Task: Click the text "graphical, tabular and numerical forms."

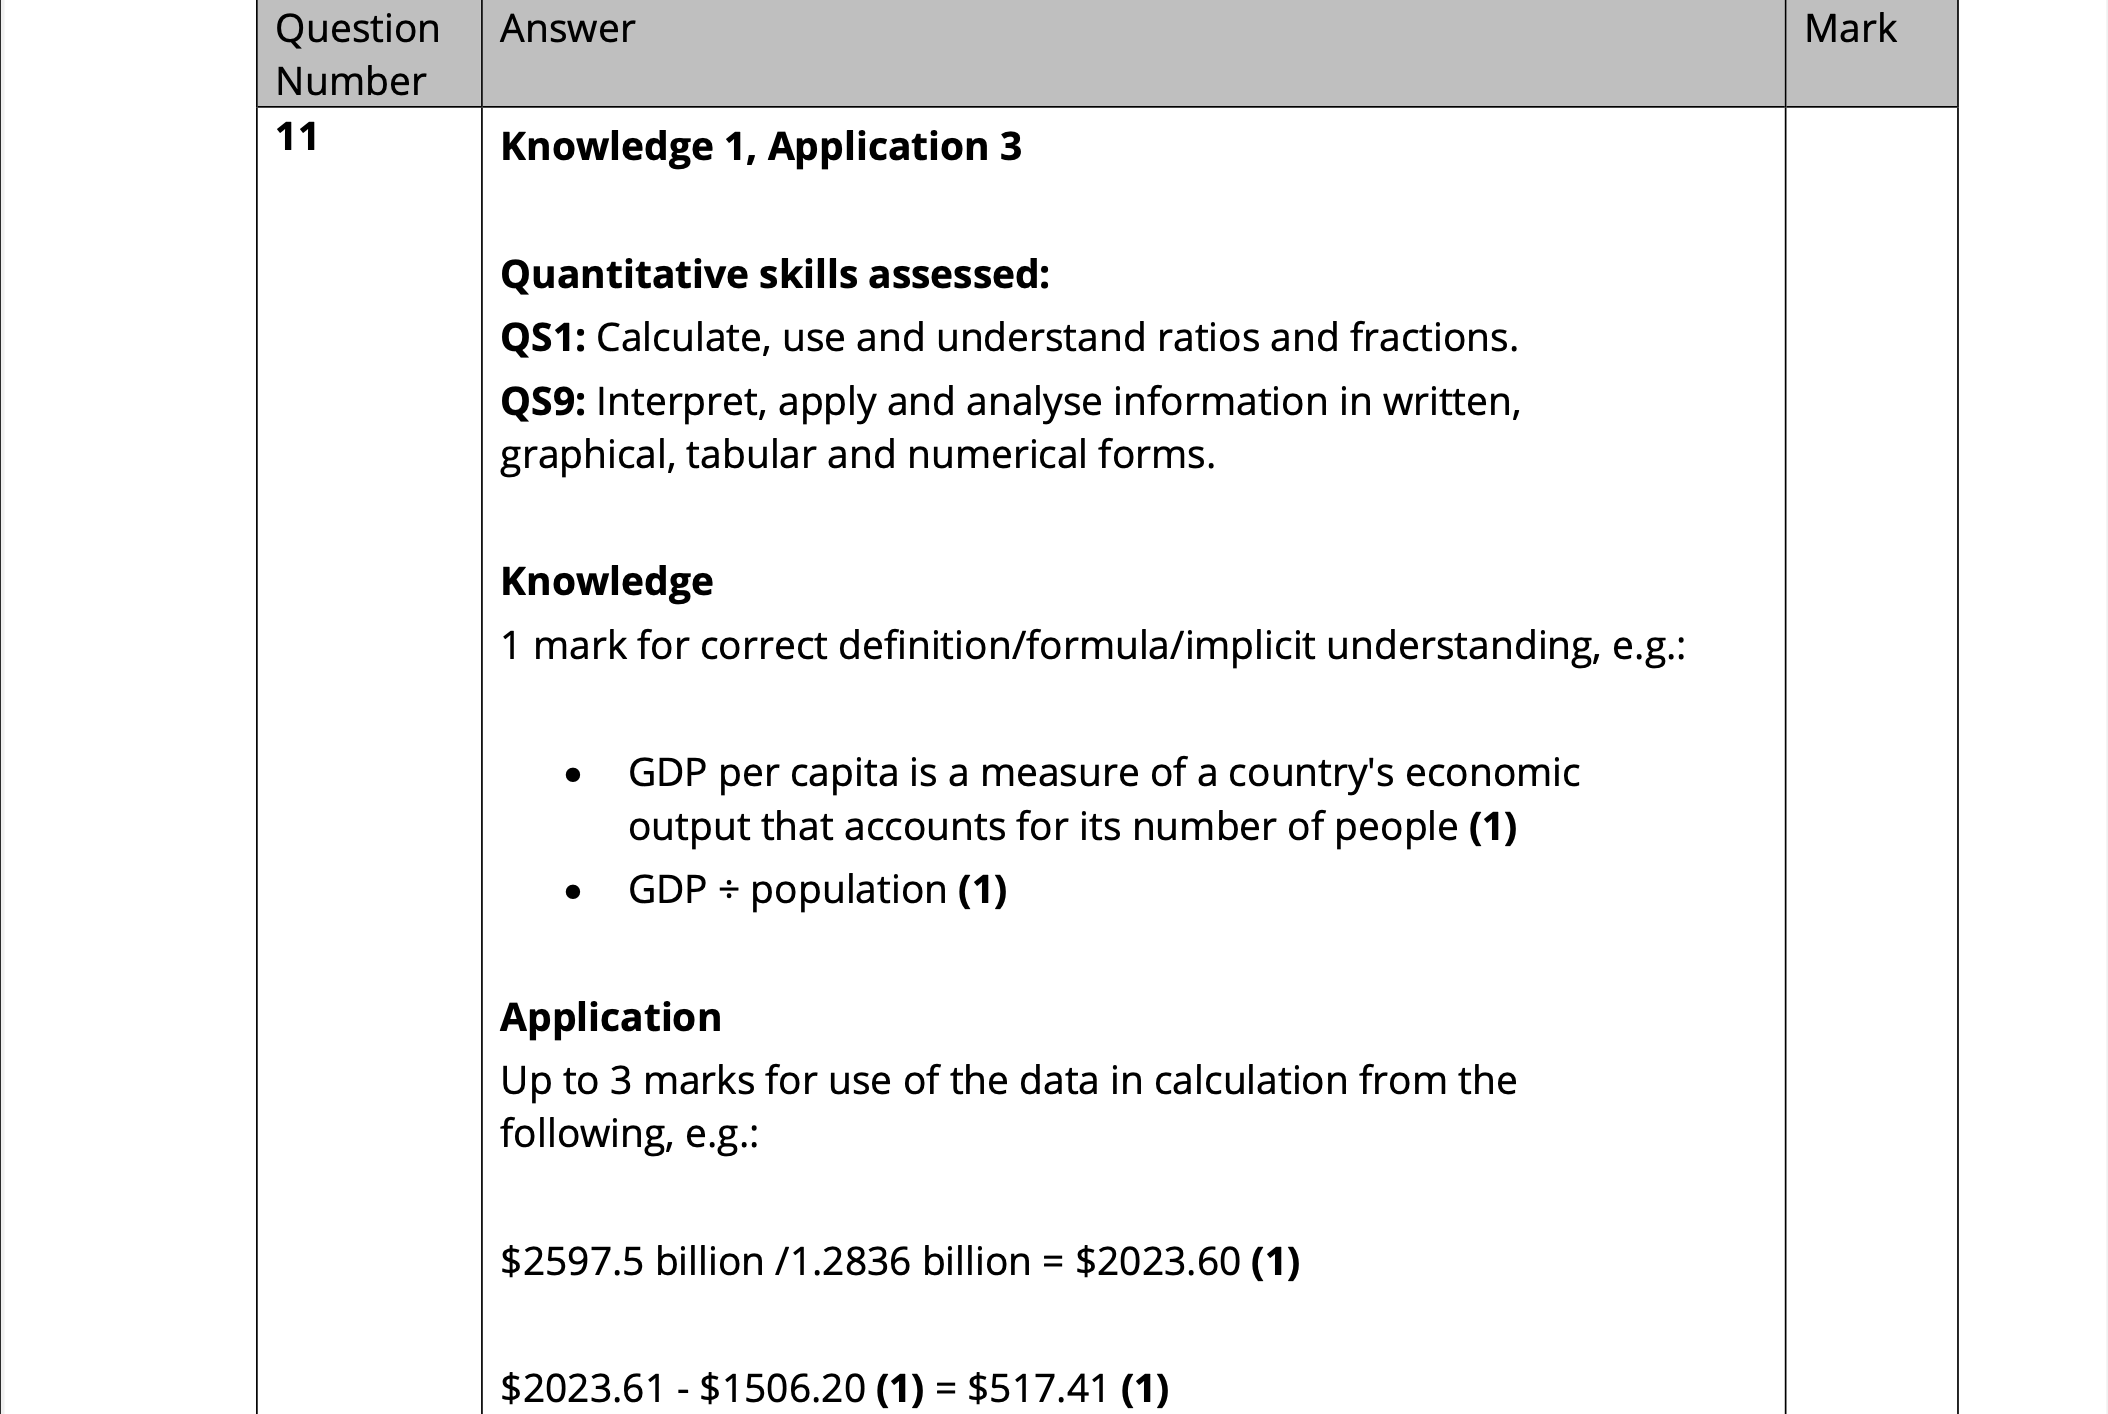Action: 857,455
